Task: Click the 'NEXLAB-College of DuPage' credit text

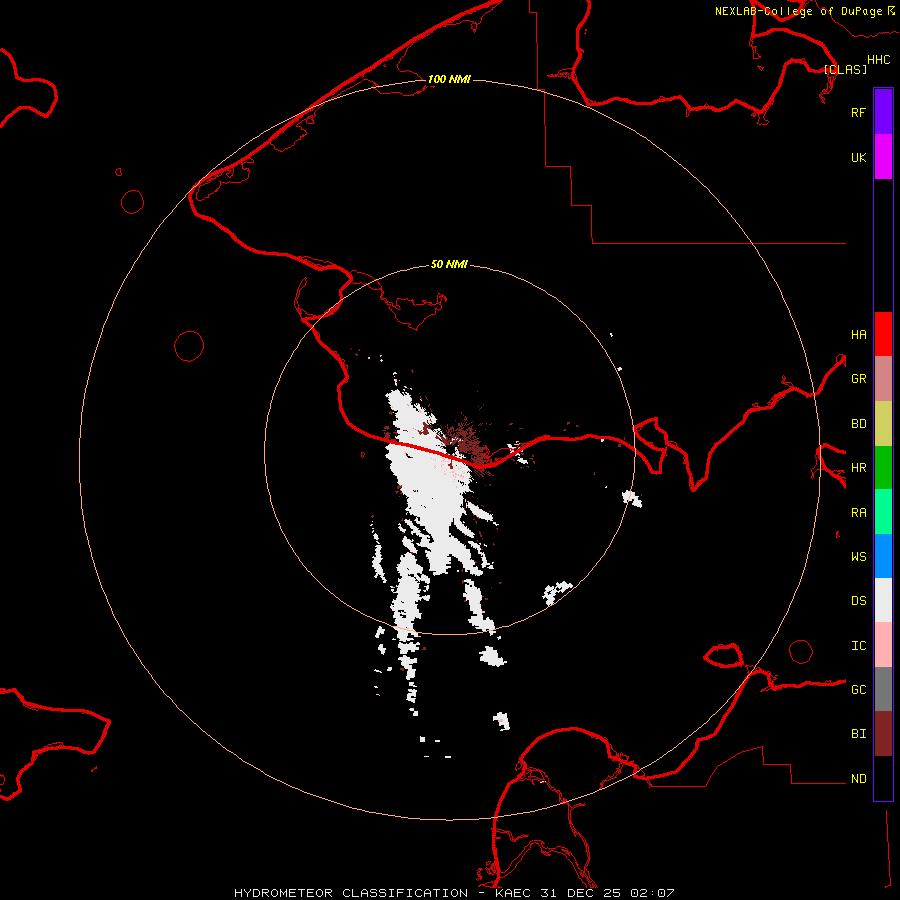Action: (798, 11)
